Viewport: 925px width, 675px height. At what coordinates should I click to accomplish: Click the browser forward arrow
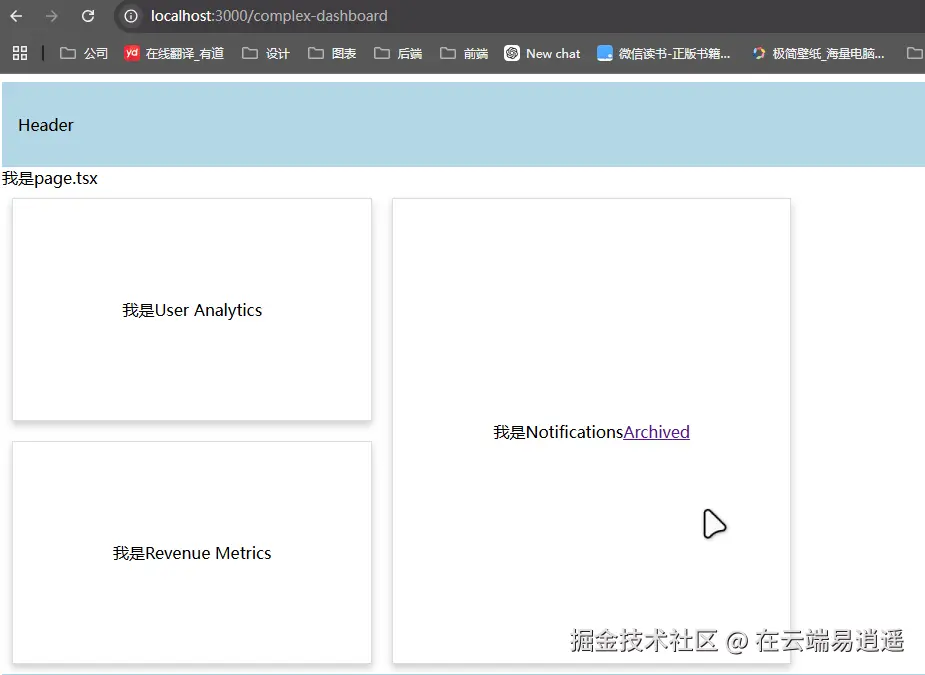click(52, 16)
